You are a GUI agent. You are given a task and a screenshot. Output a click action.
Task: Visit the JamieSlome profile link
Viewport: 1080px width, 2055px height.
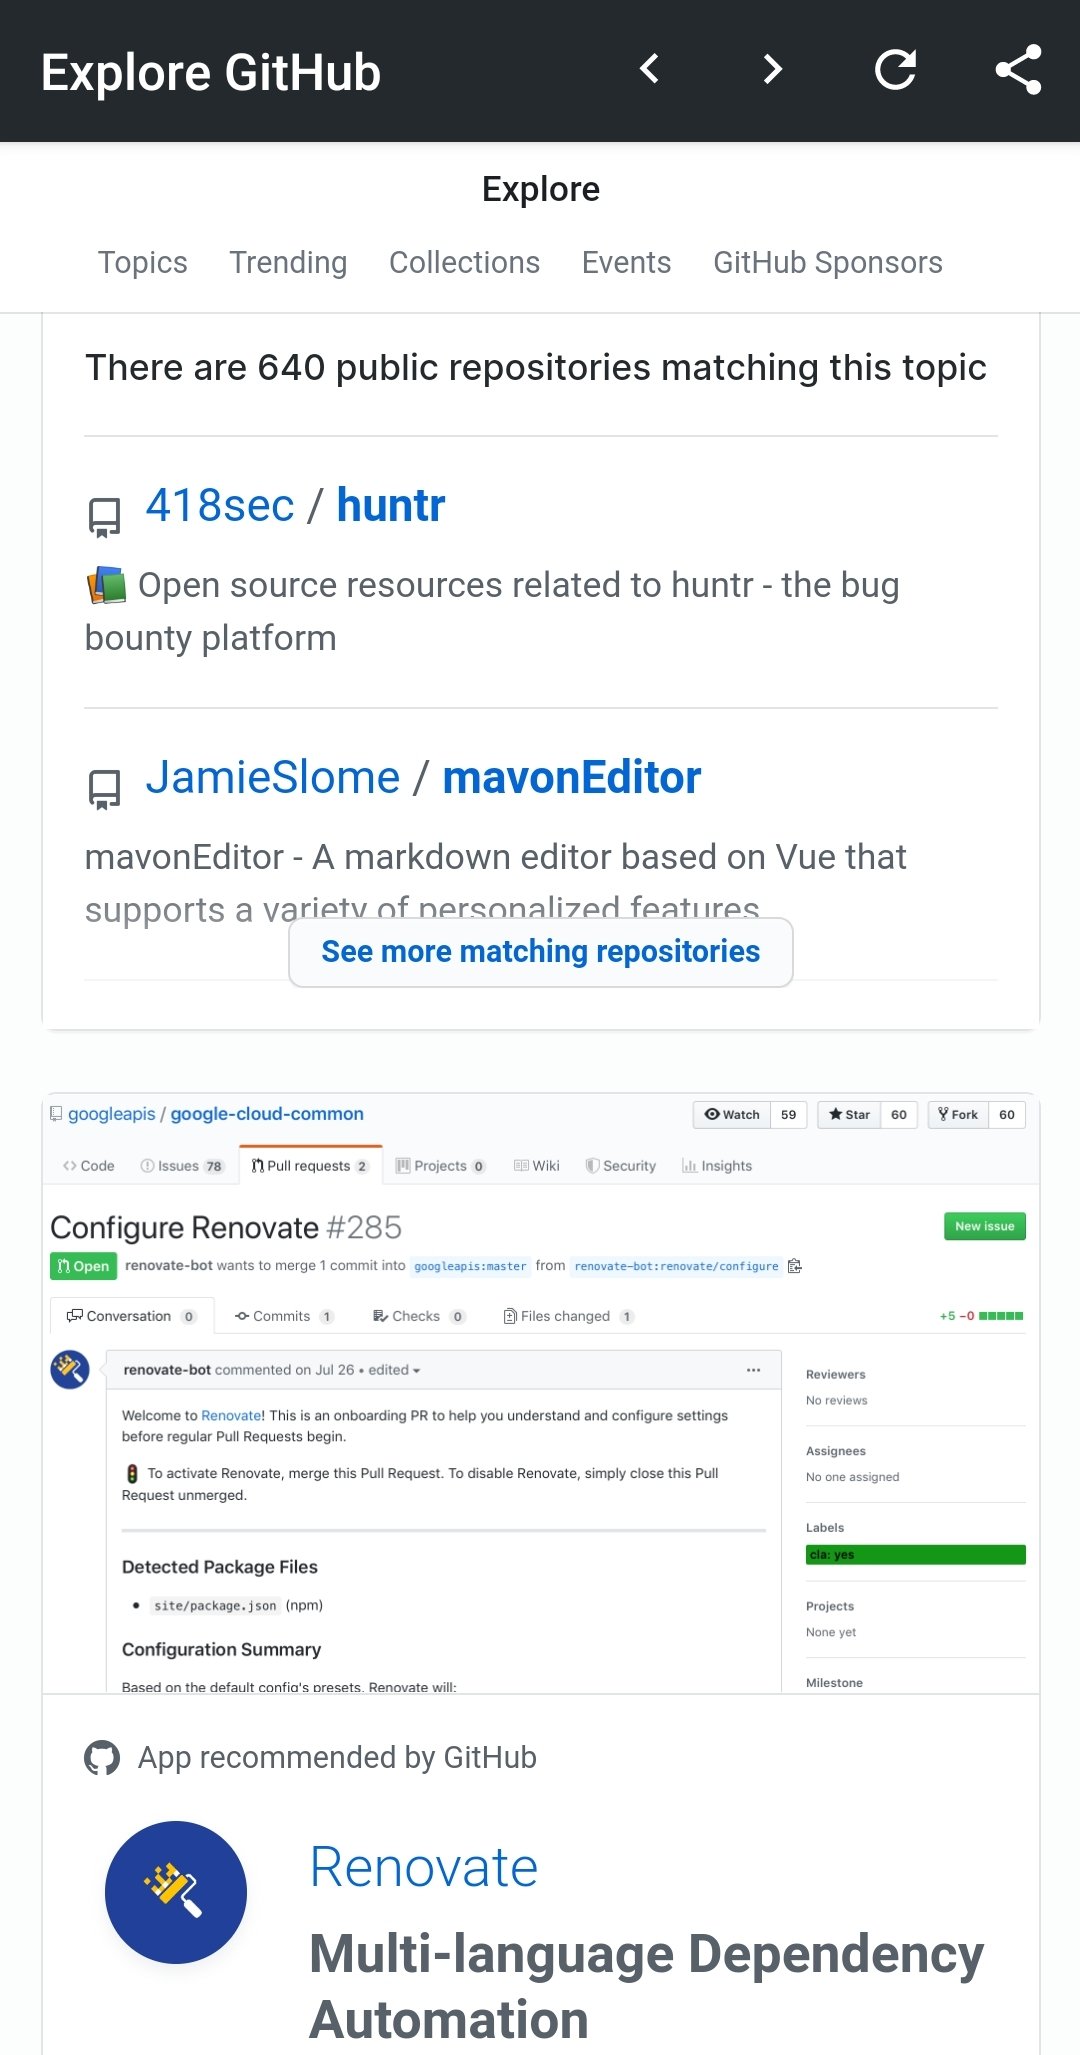273,778
